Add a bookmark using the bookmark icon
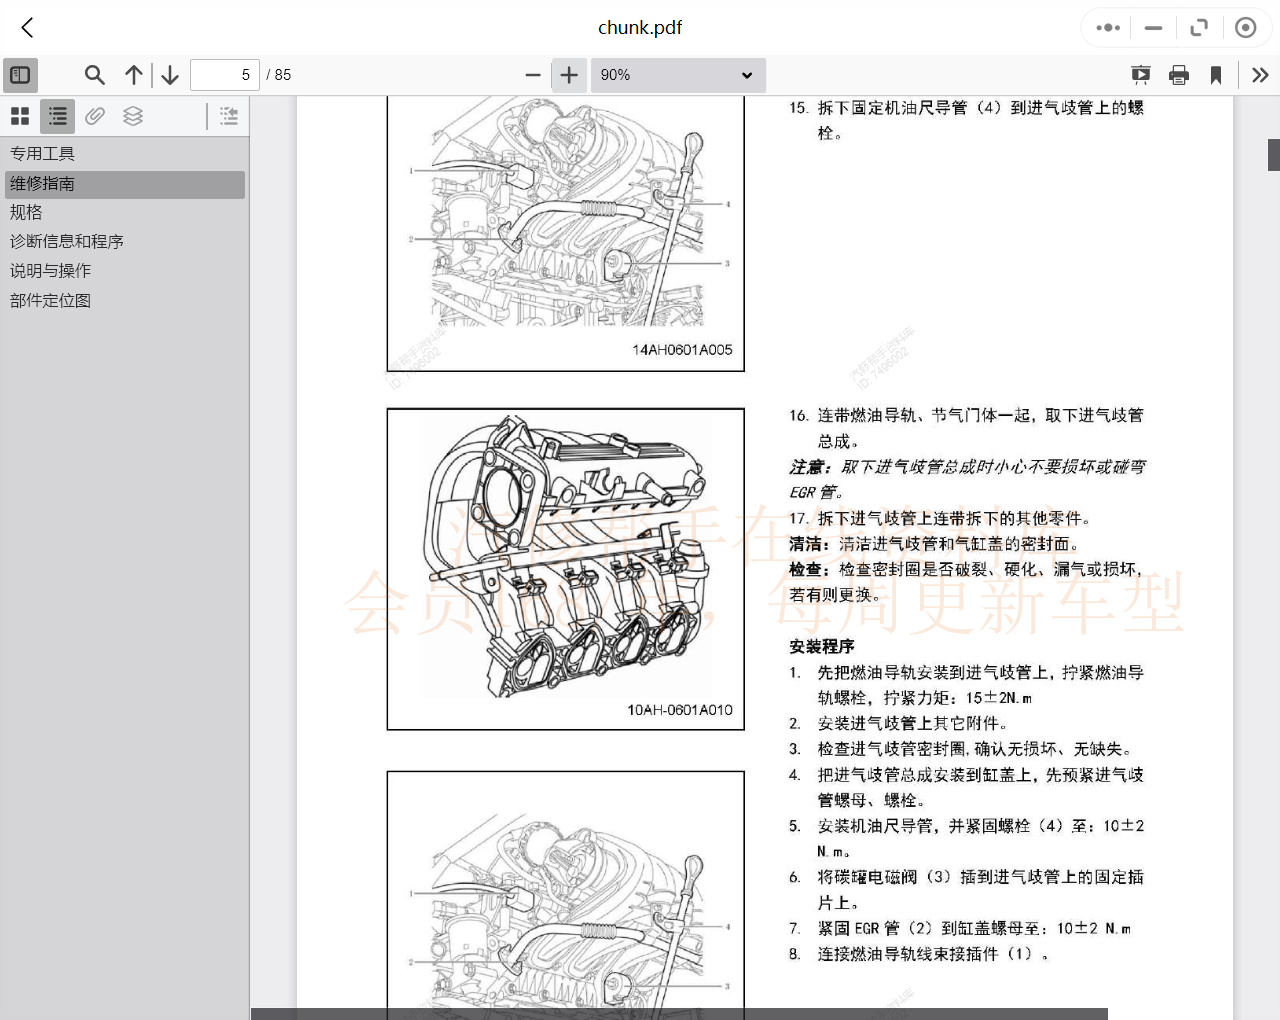 (1215, 75)
